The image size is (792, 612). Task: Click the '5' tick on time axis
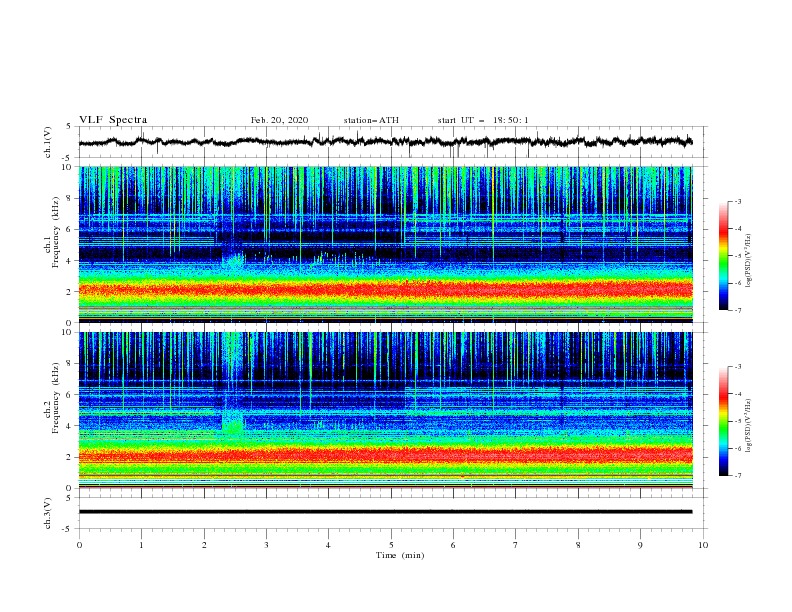[391, 545]
